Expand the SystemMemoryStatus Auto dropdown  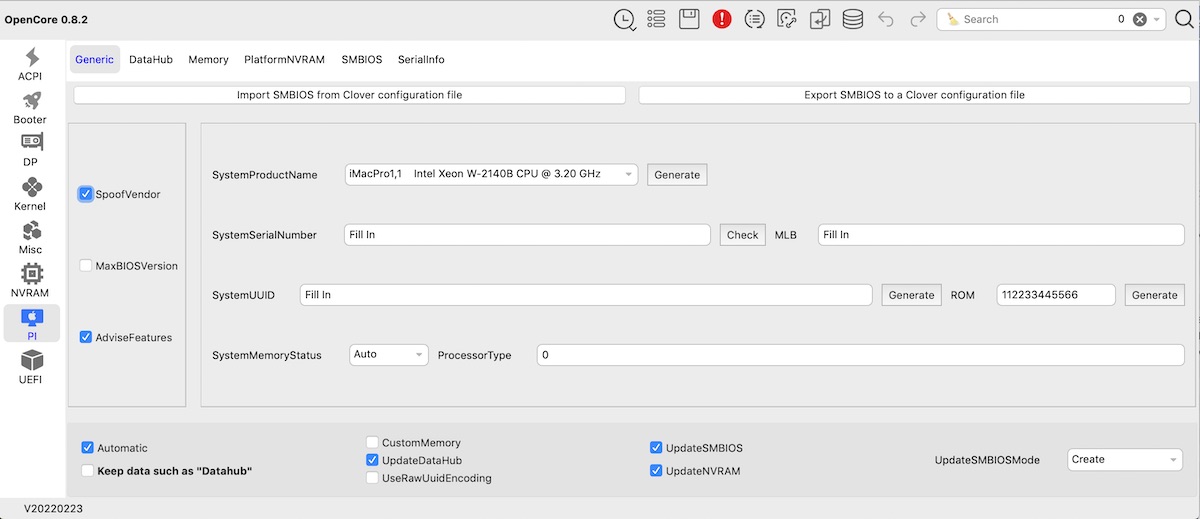click(x=389, y=355)
